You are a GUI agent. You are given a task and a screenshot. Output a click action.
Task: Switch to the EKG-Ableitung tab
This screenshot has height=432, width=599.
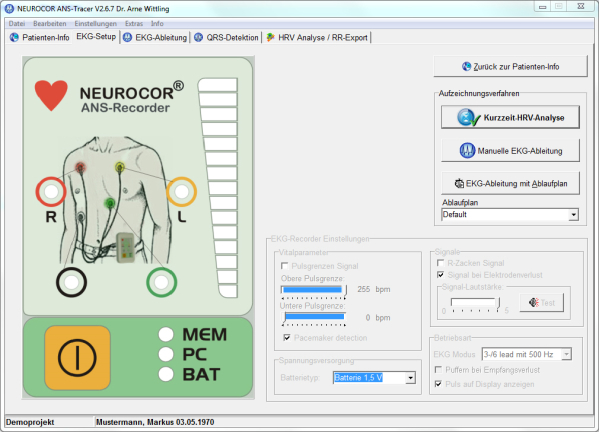click(155, 37)
